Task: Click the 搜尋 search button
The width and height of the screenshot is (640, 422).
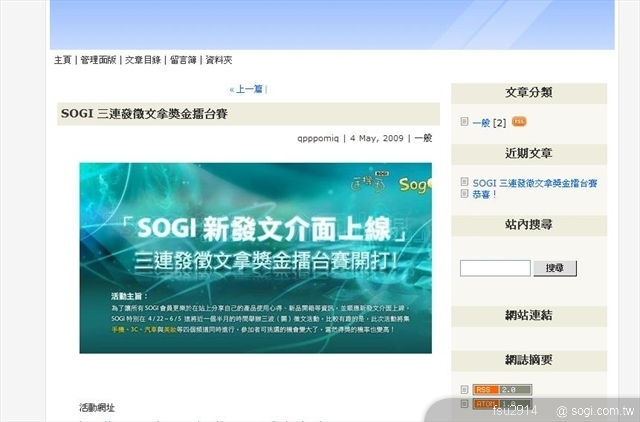Action: 555,268
